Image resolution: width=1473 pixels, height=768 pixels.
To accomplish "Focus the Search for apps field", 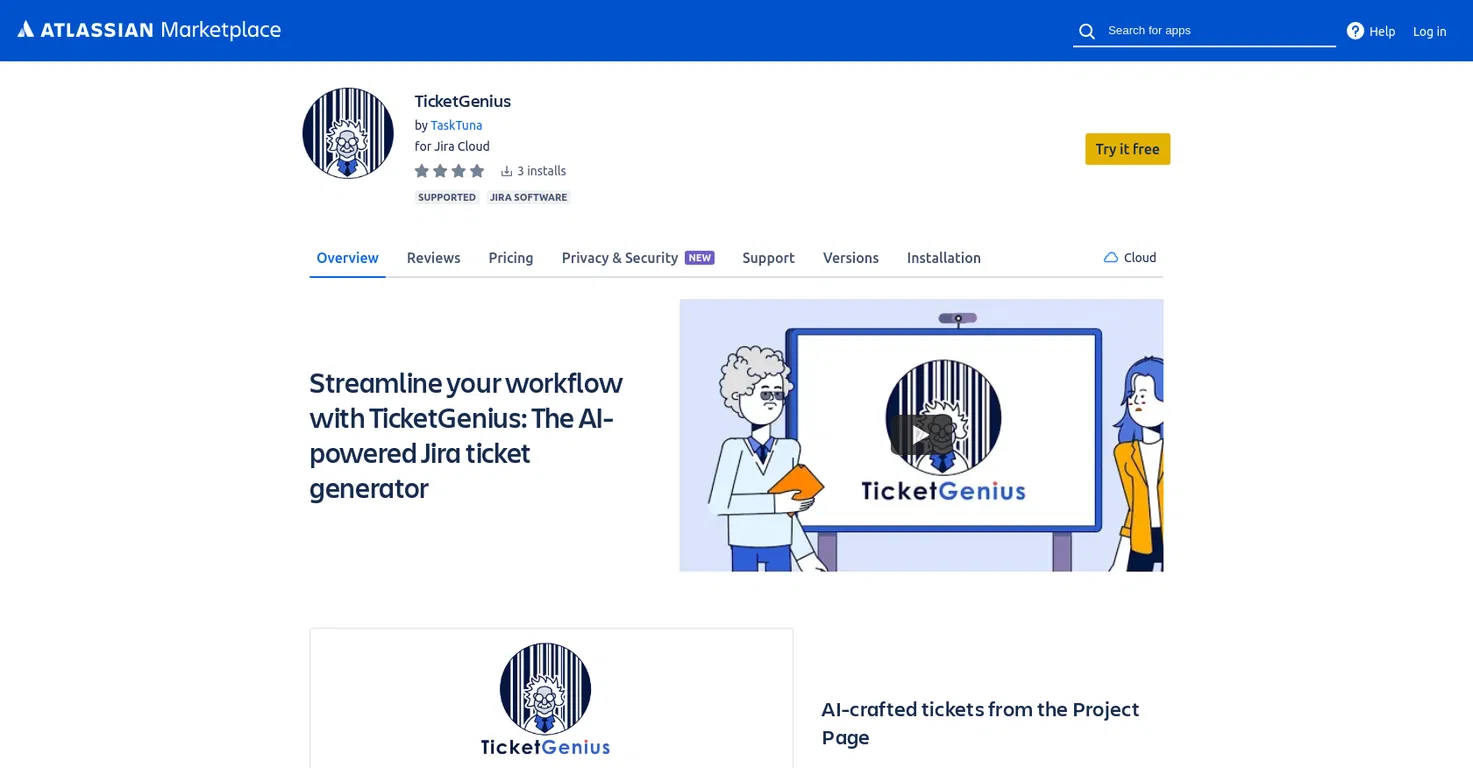I will click(1218, 30).
